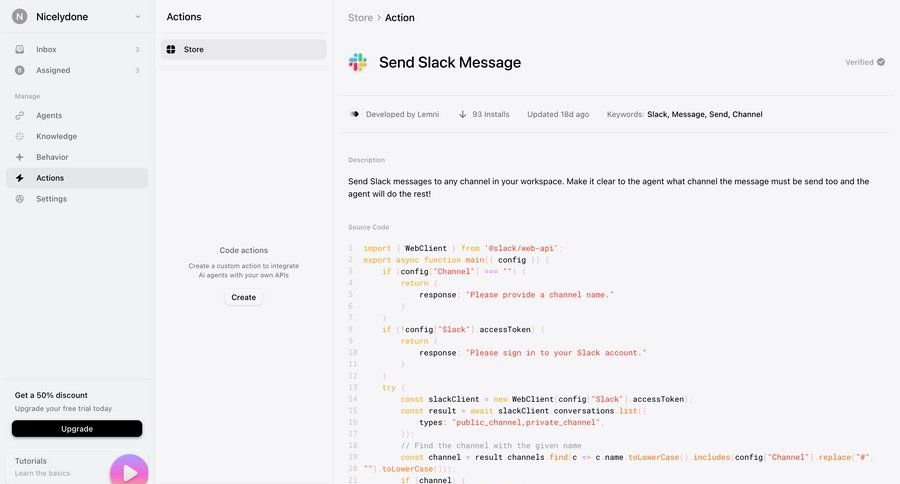The image size is (900, 484).
Task: Click the 'Get a 50% discount' heading
Action: pyautogui.click(x=51, y=395)
